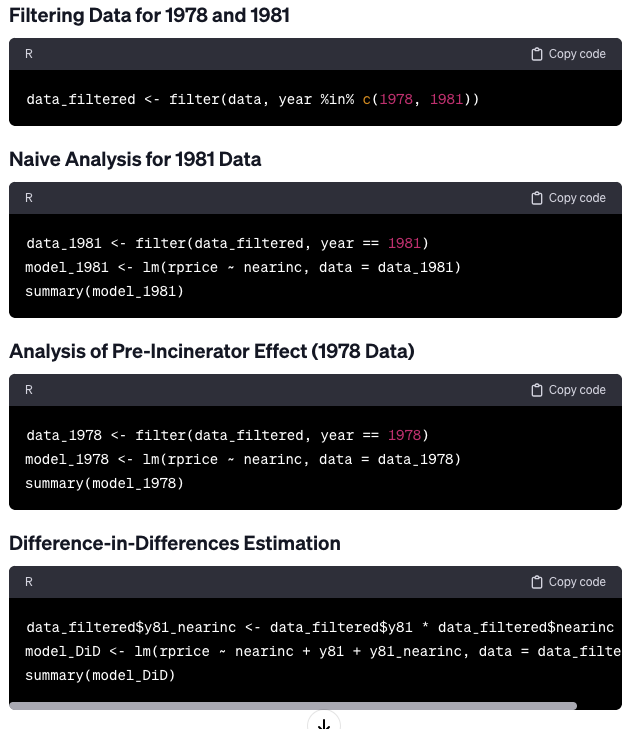Click the R language label in first code block

29,54
